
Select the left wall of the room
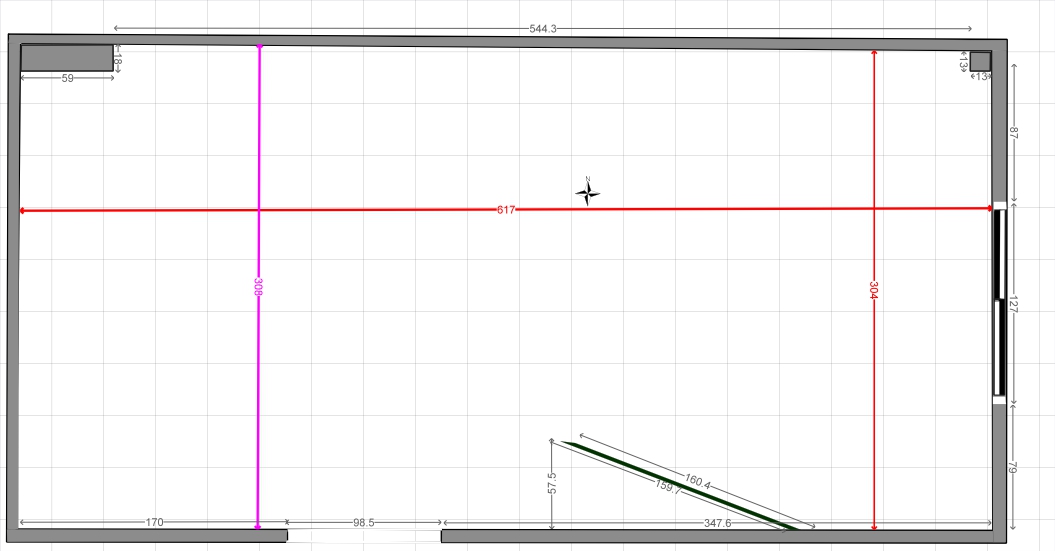(x=13, y=288)
